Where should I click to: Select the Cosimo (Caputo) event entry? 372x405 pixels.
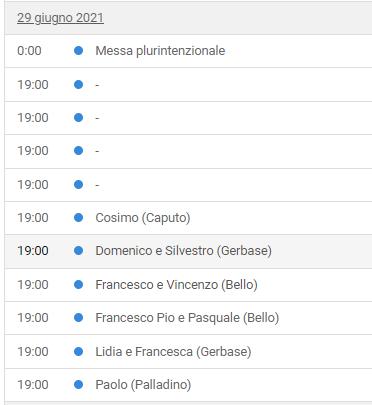[143, 218]
